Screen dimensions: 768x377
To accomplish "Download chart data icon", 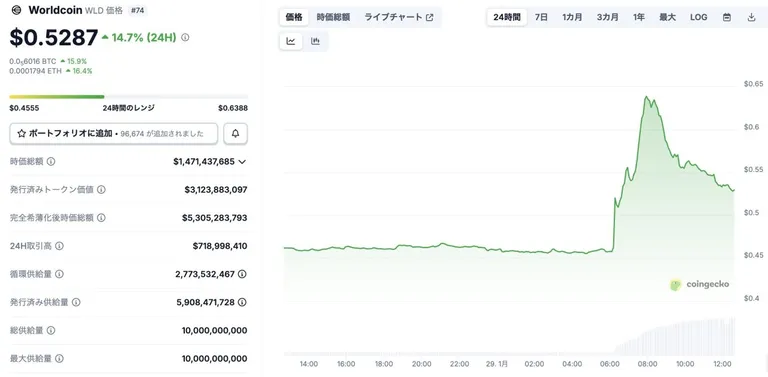I will [751, 17].
